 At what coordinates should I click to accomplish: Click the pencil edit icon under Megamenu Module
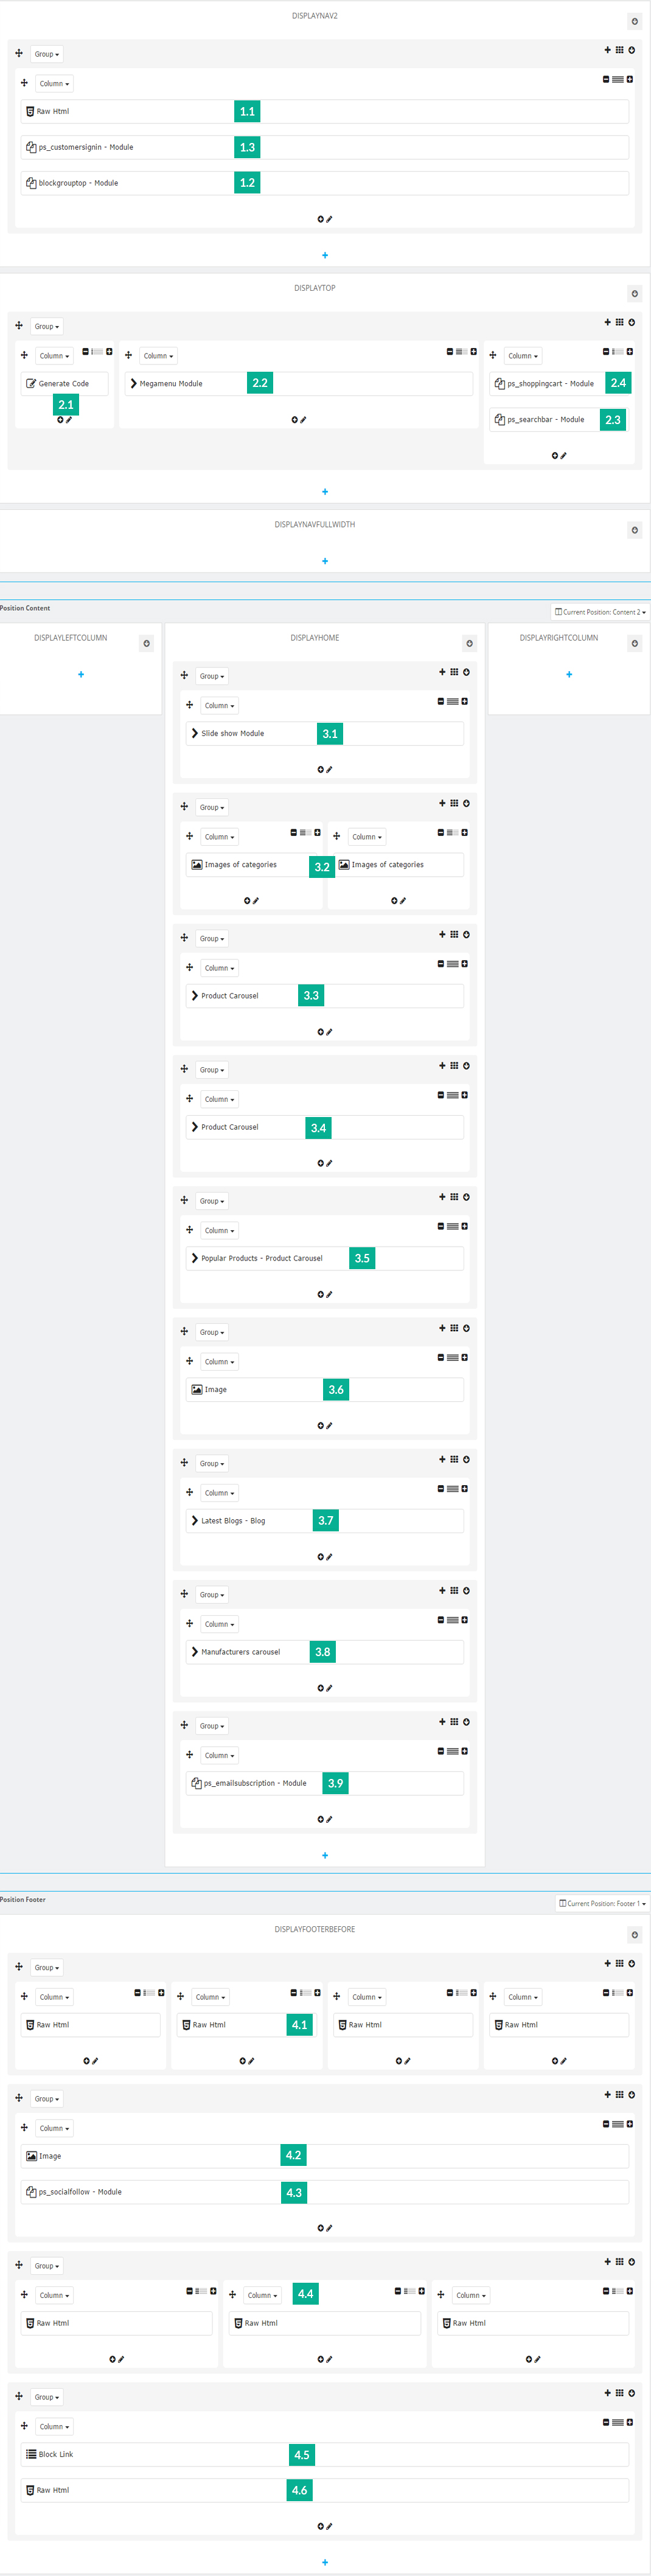(x=303, y=420)
